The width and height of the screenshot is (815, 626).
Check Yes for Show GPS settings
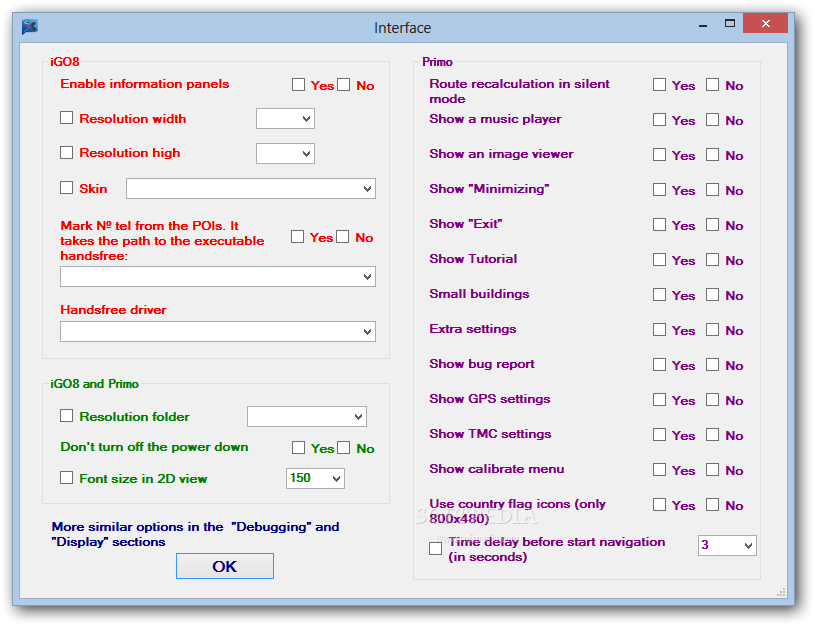(x=660, y=399)
